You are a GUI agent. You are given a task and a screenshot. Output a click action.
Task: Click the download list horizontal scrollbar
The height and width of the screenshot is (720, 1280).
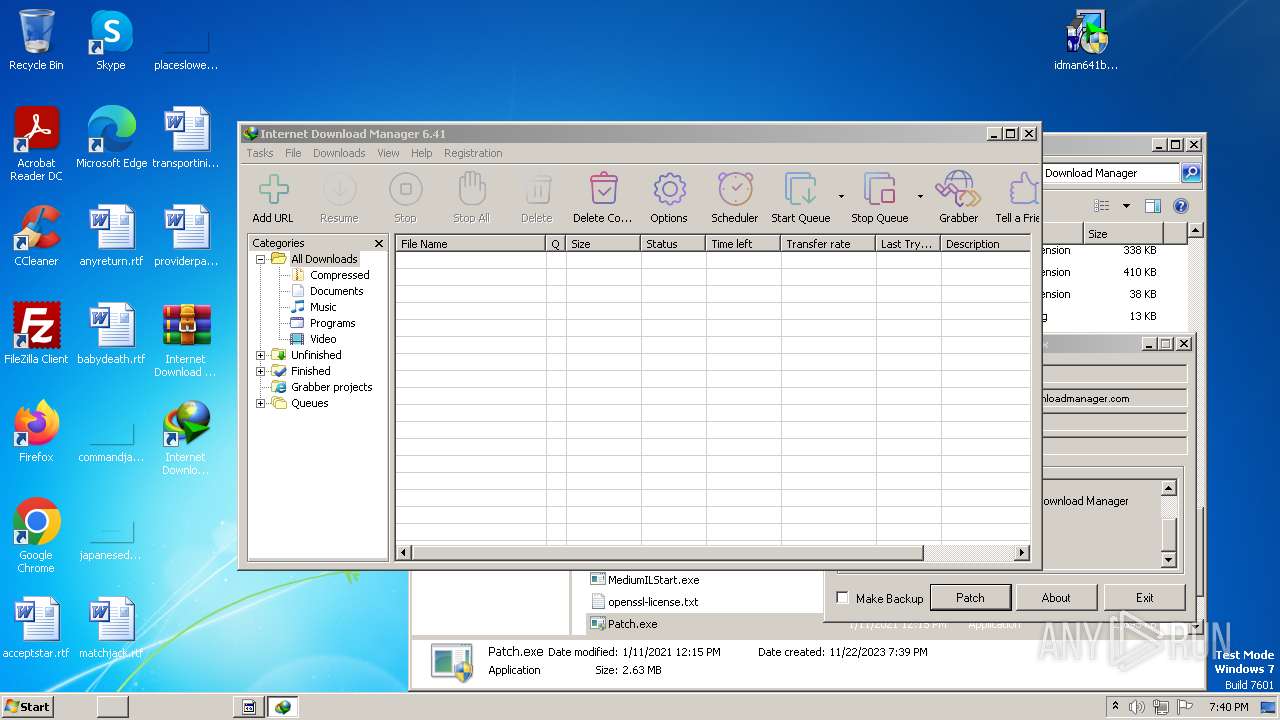click(667, 553)
